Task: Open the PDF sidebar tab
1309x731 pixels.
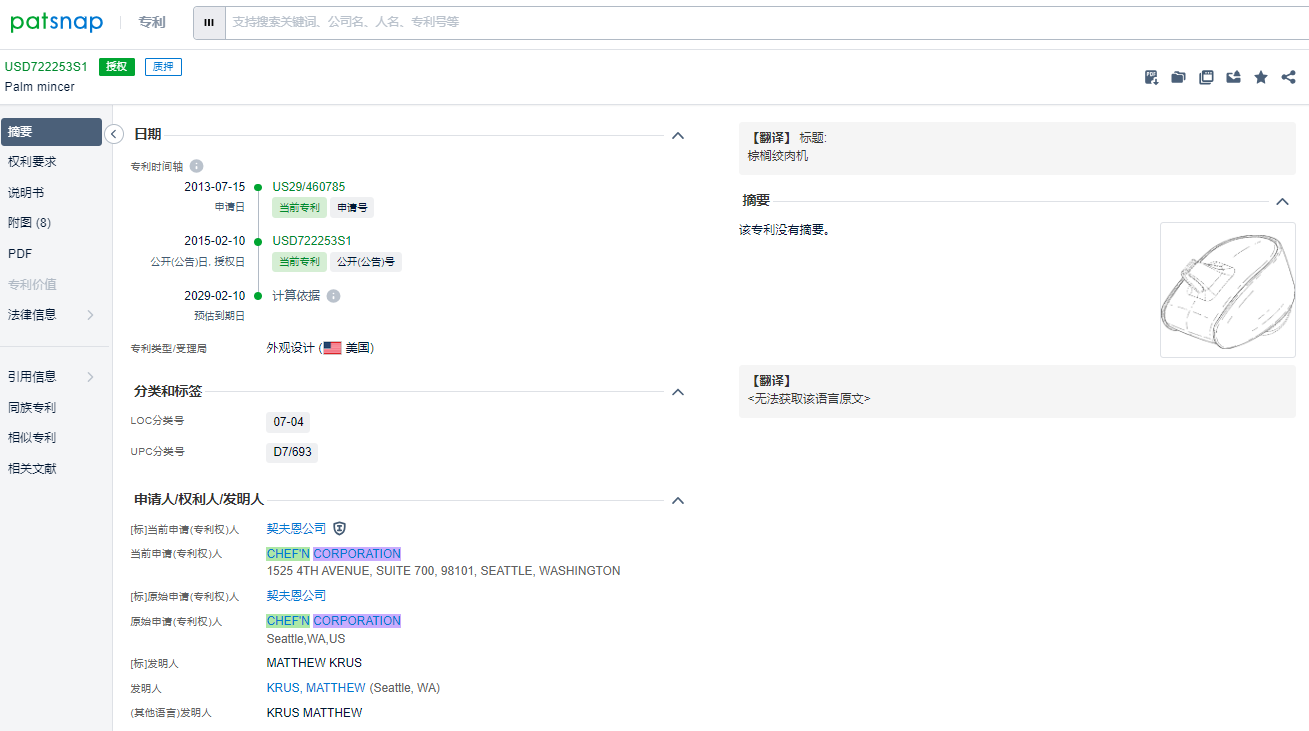Action: click(x=20, y=254)
